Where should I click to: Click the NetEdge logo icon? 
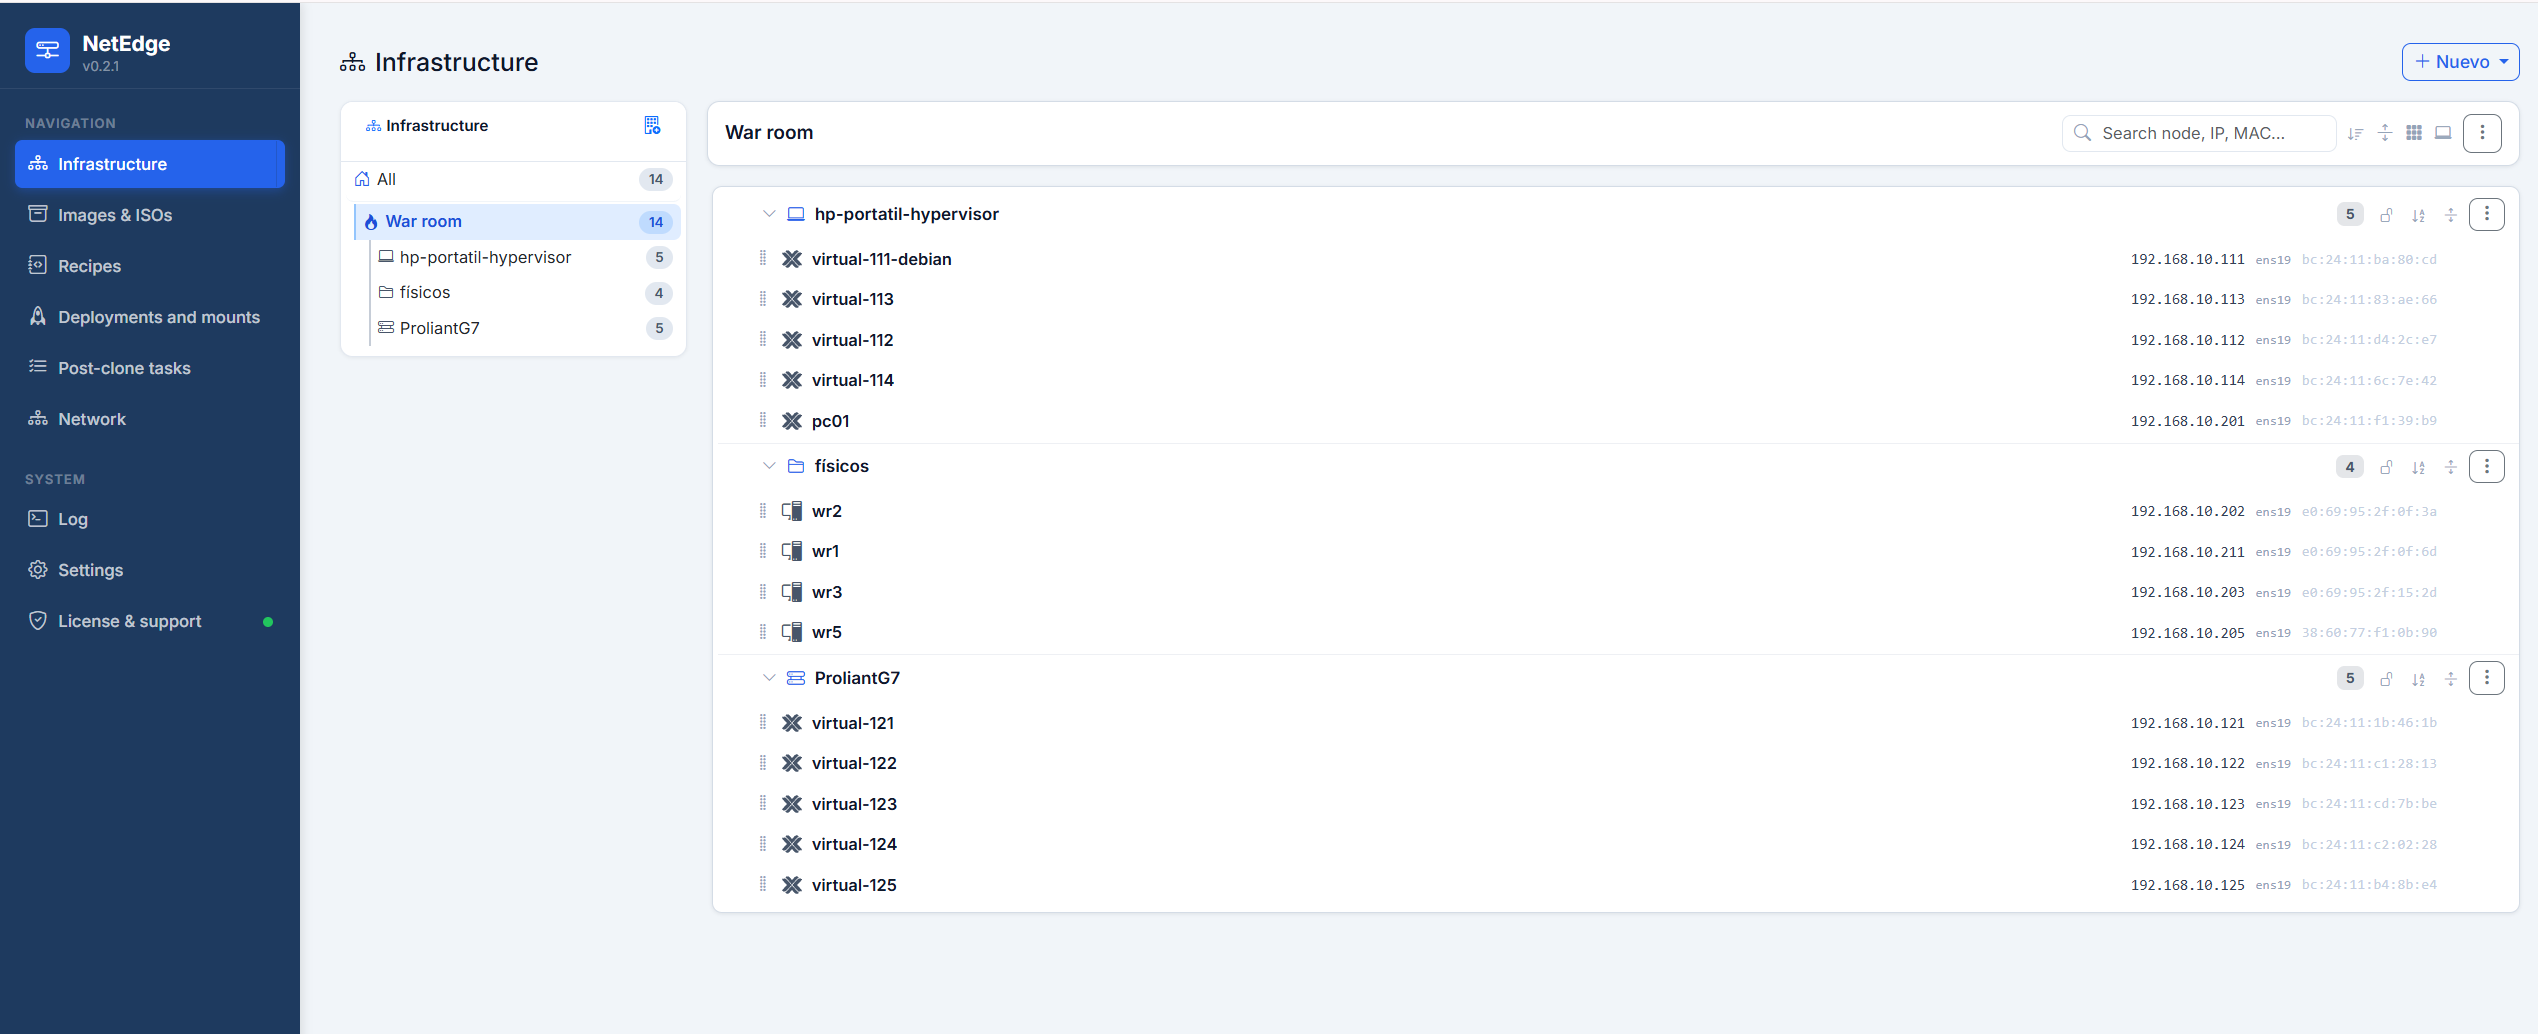click(x=47, y=50)
